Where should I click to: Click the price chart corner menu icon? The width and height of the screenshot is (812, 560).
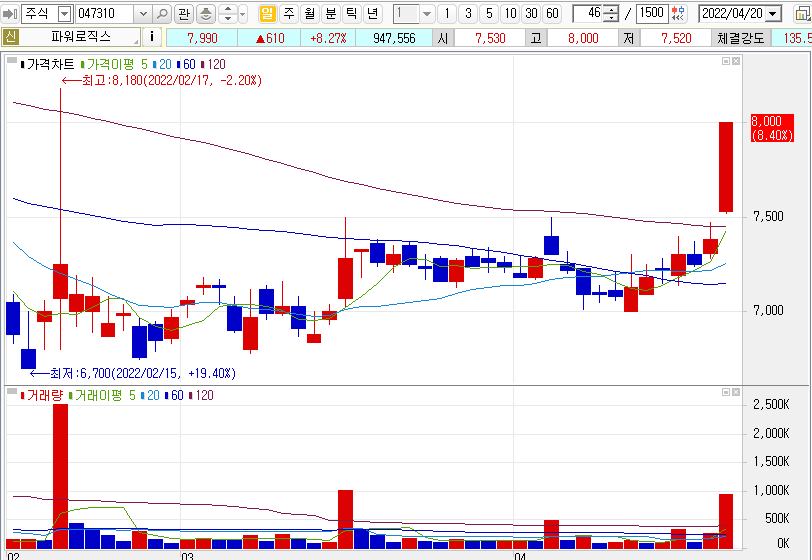click(12, 61)
